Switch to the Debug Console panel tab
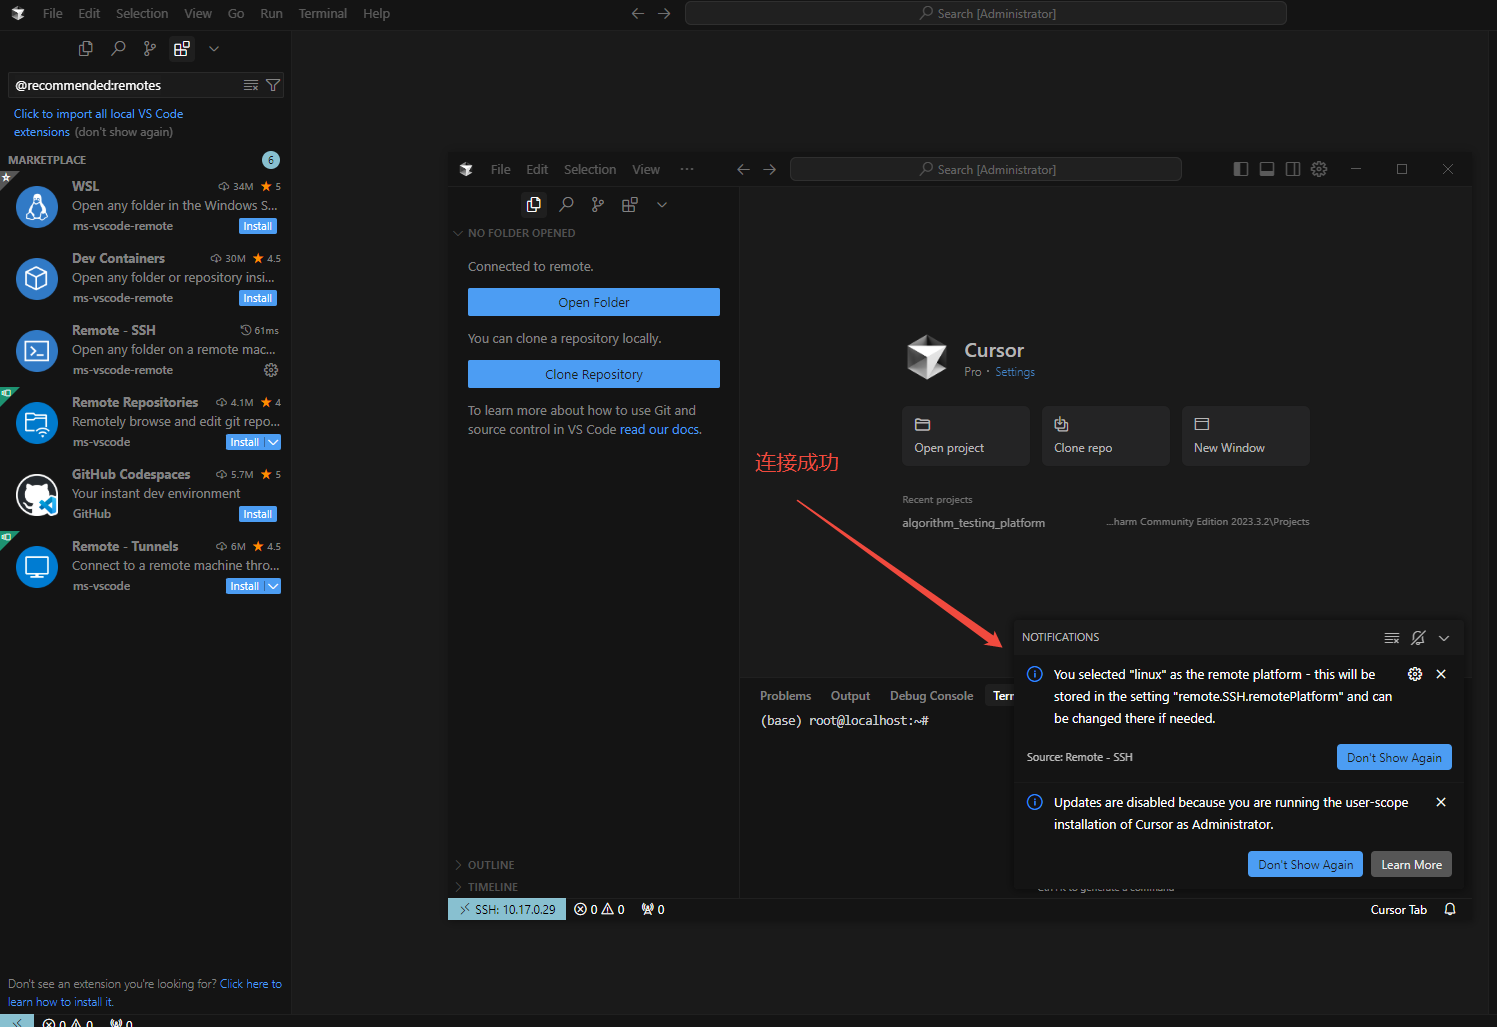1497x1027 pixels. [x=931, y=696]
